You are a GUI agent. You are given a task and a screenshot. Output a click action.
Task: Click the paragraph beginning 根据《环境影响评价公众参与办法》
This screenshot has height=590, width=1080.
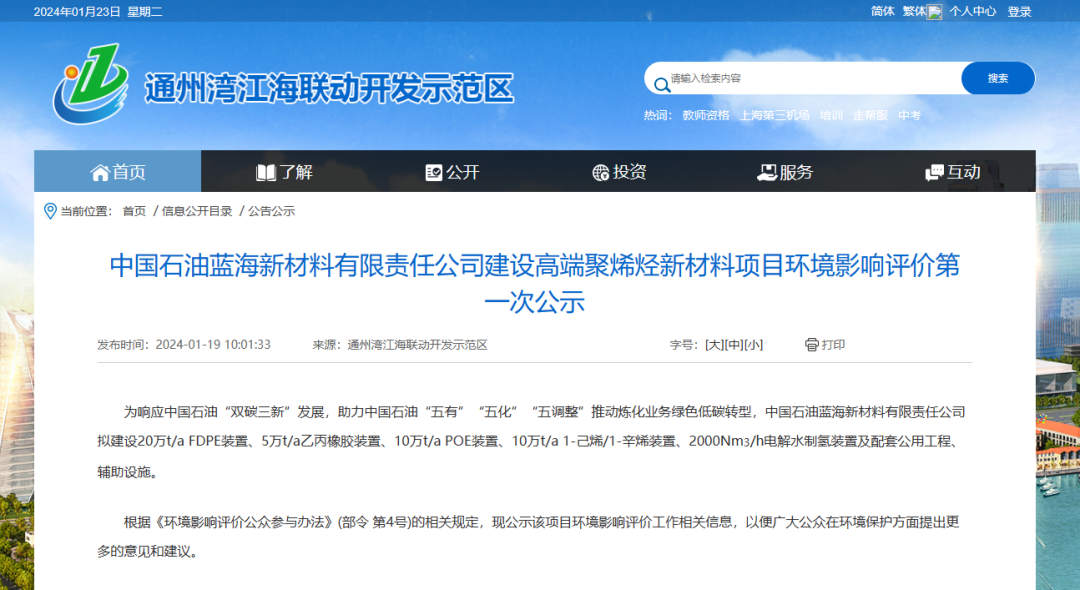click(528, 536)
